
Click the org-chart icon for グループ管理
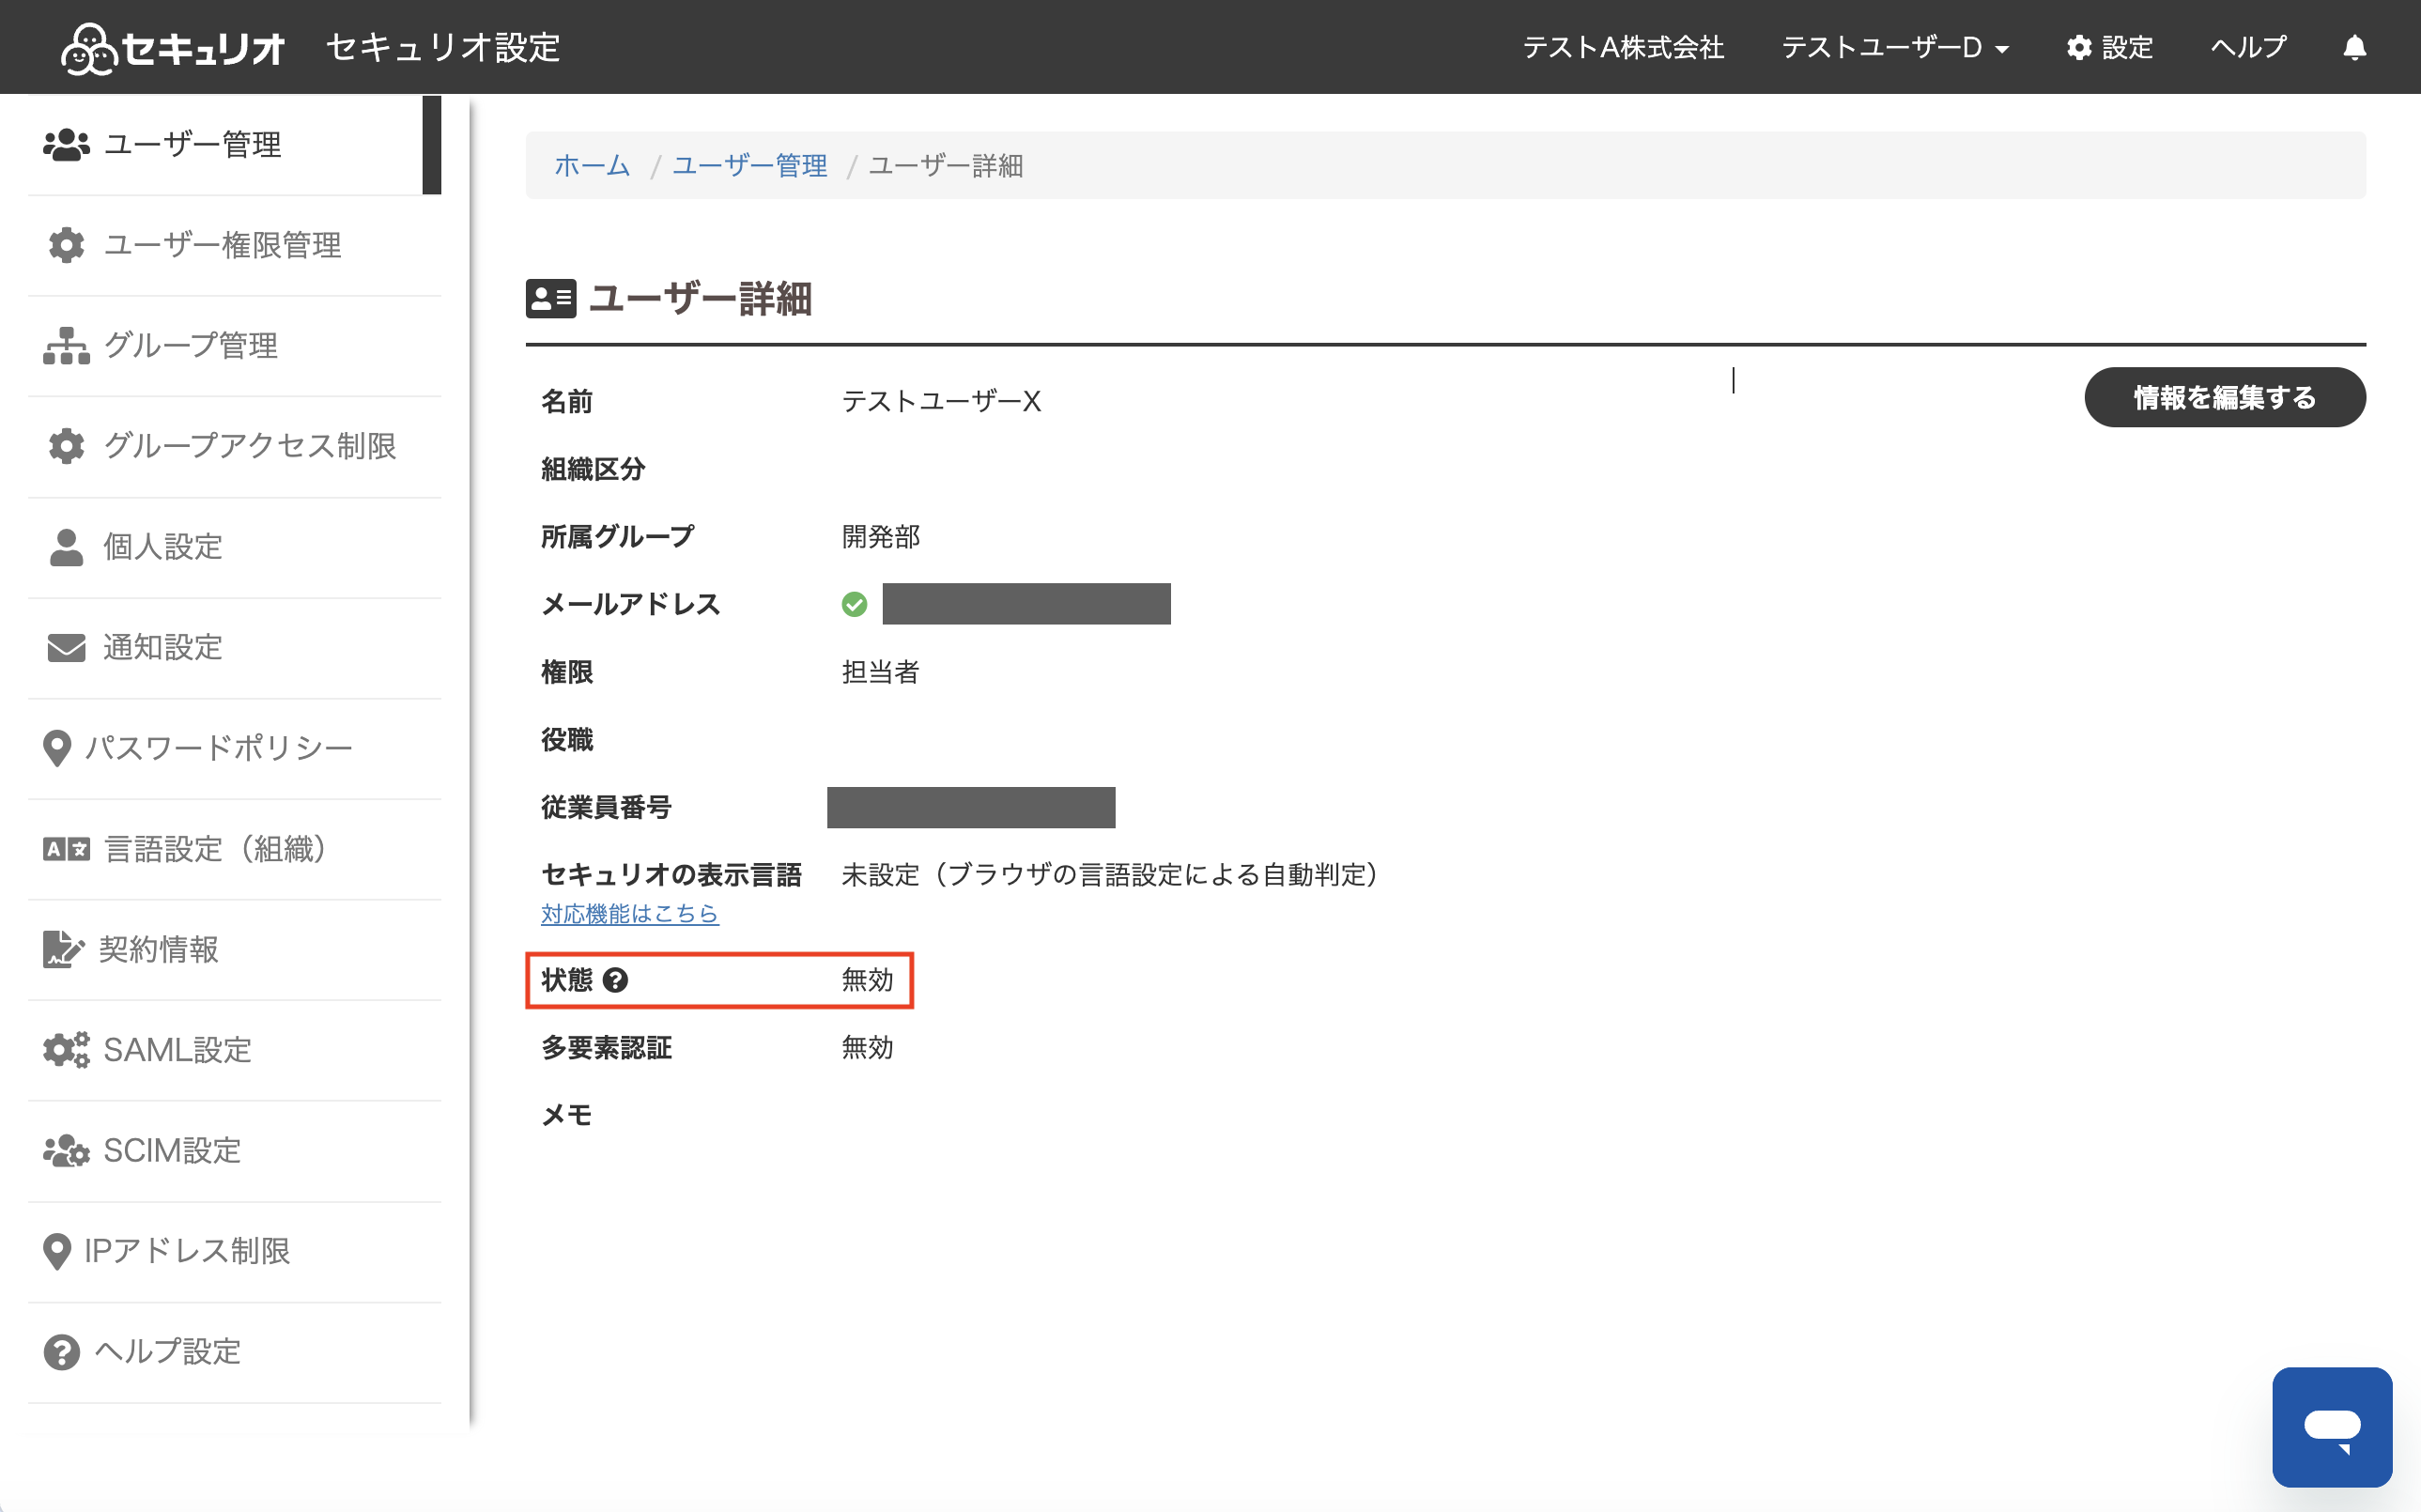click(66, 346)
